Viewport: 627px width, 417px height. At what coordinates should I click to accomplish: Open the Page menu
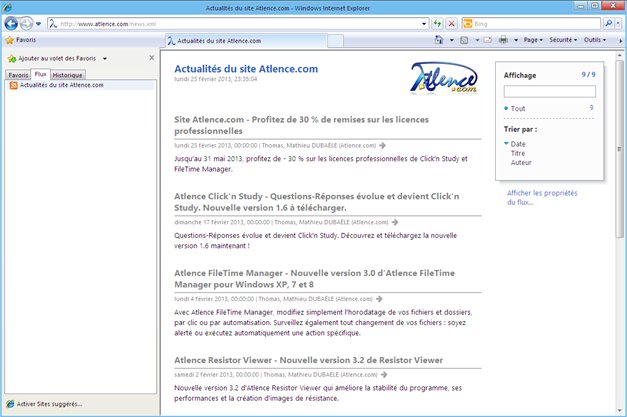[533, 40]
